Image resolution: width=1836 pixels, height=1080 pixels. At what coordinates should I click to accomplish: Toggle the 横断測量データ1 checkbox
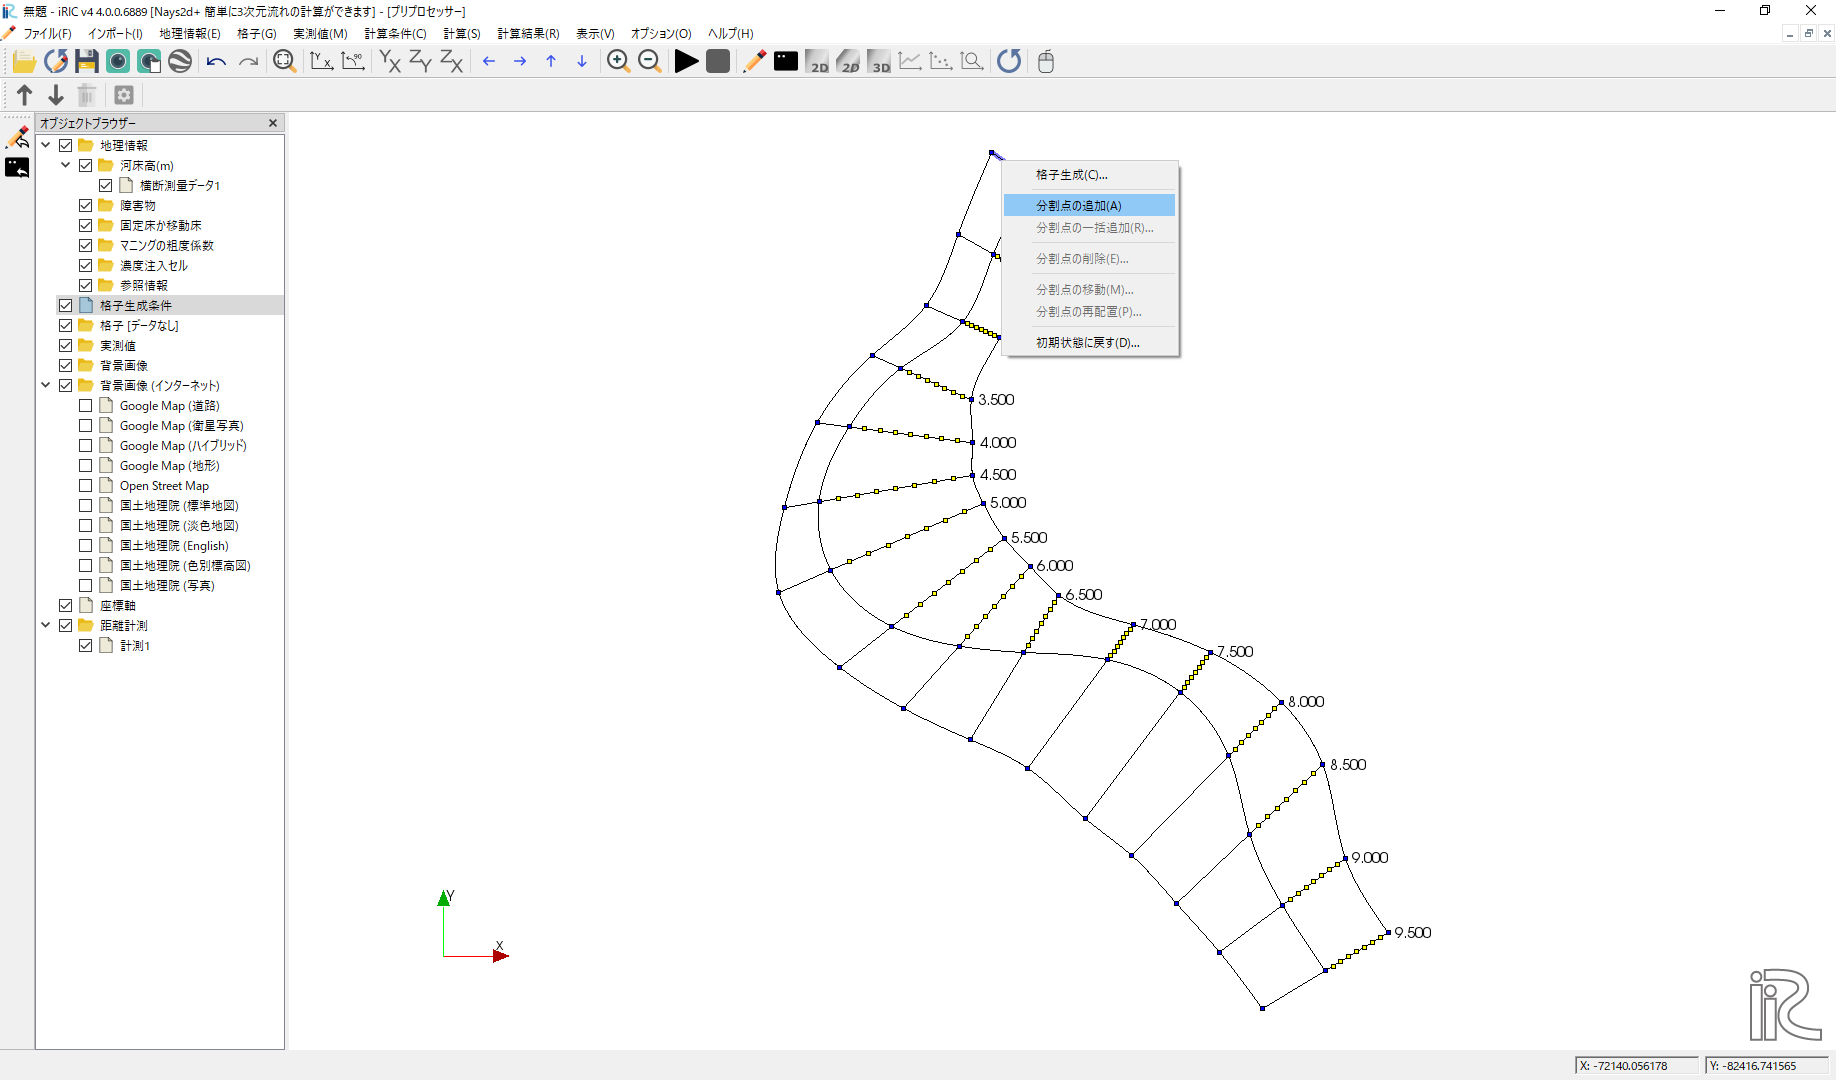pyautogui.click(x=106, y=186)
